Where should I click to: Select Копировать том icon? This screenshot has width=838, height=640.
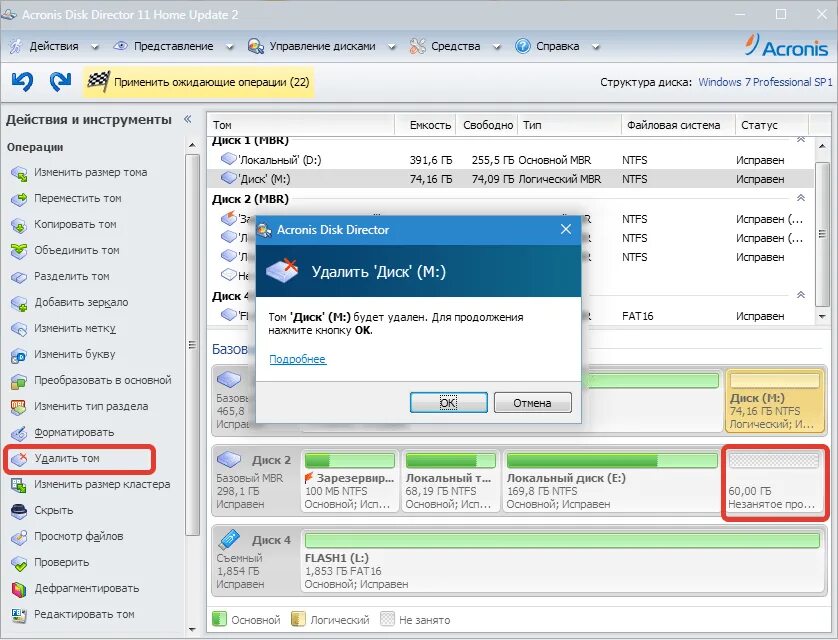click(x=19, y=225)
